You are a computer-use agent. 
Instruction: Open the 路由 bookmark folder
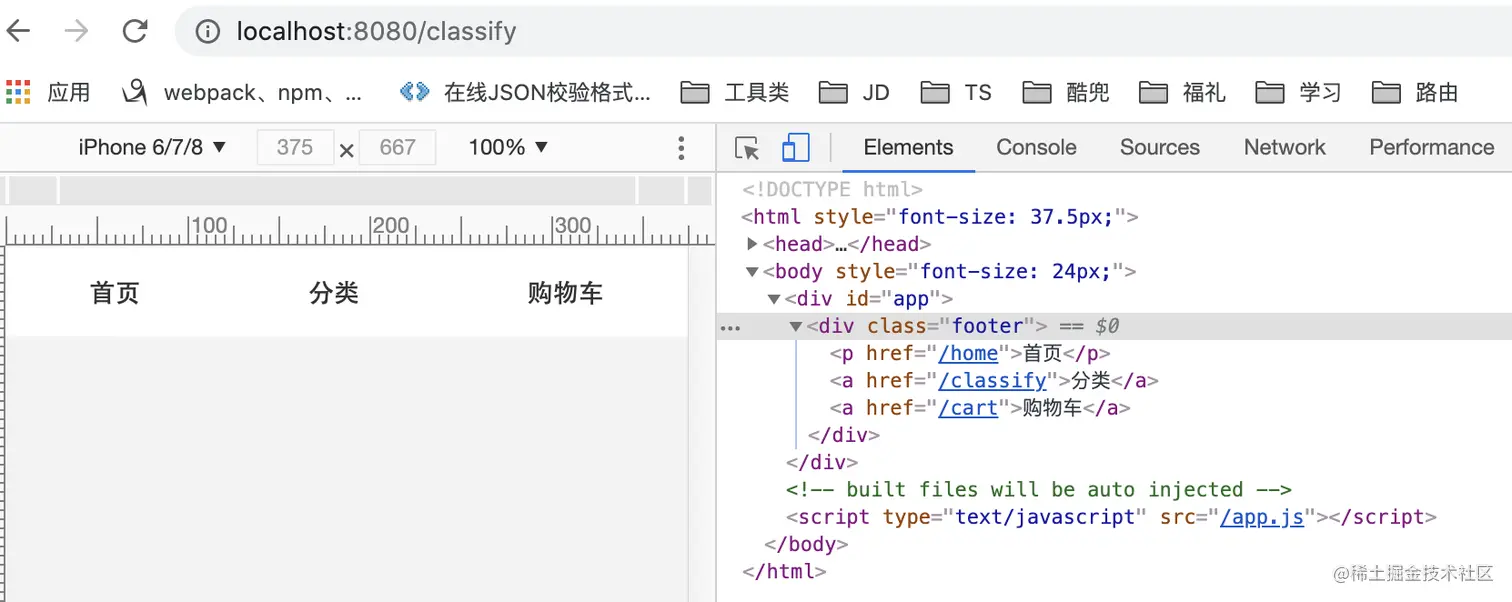point(1415,92)
